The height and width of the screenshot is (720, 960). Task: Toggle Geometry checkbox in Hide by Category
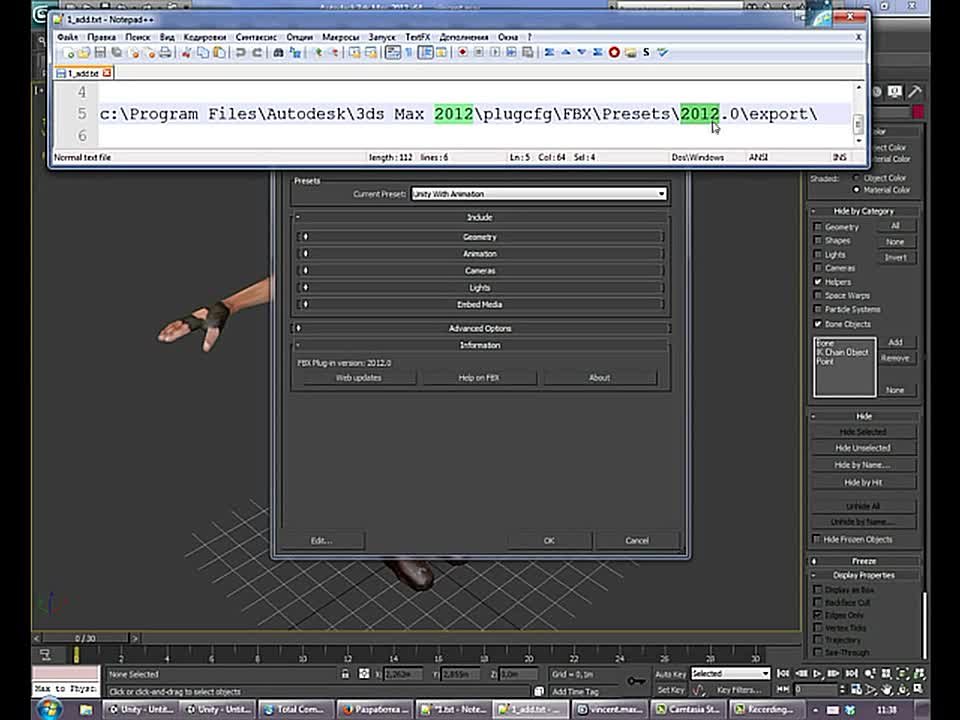pos(818,227)
